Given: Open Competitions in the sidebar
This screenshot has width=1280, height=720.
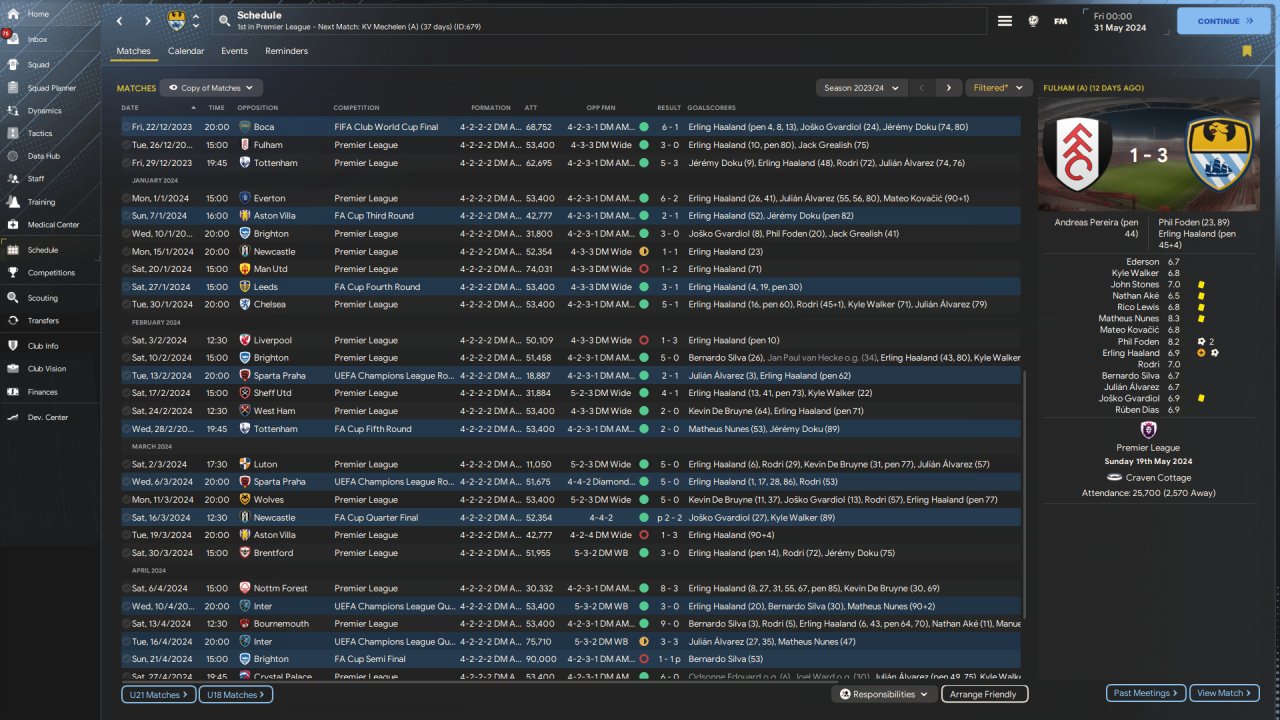Looking at the screenshot, I should pyautogui.click(x=50, y=273).
